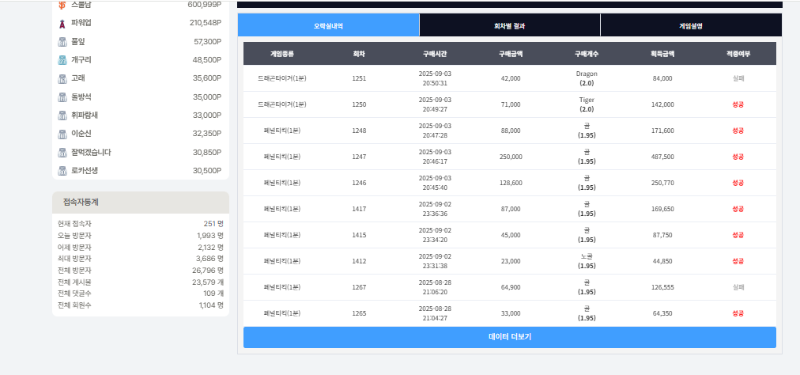Image resolution: width=800 pixels, height=375 pixels.
Task: Click the 데이터 더보기 button
Action: [510, 337]
